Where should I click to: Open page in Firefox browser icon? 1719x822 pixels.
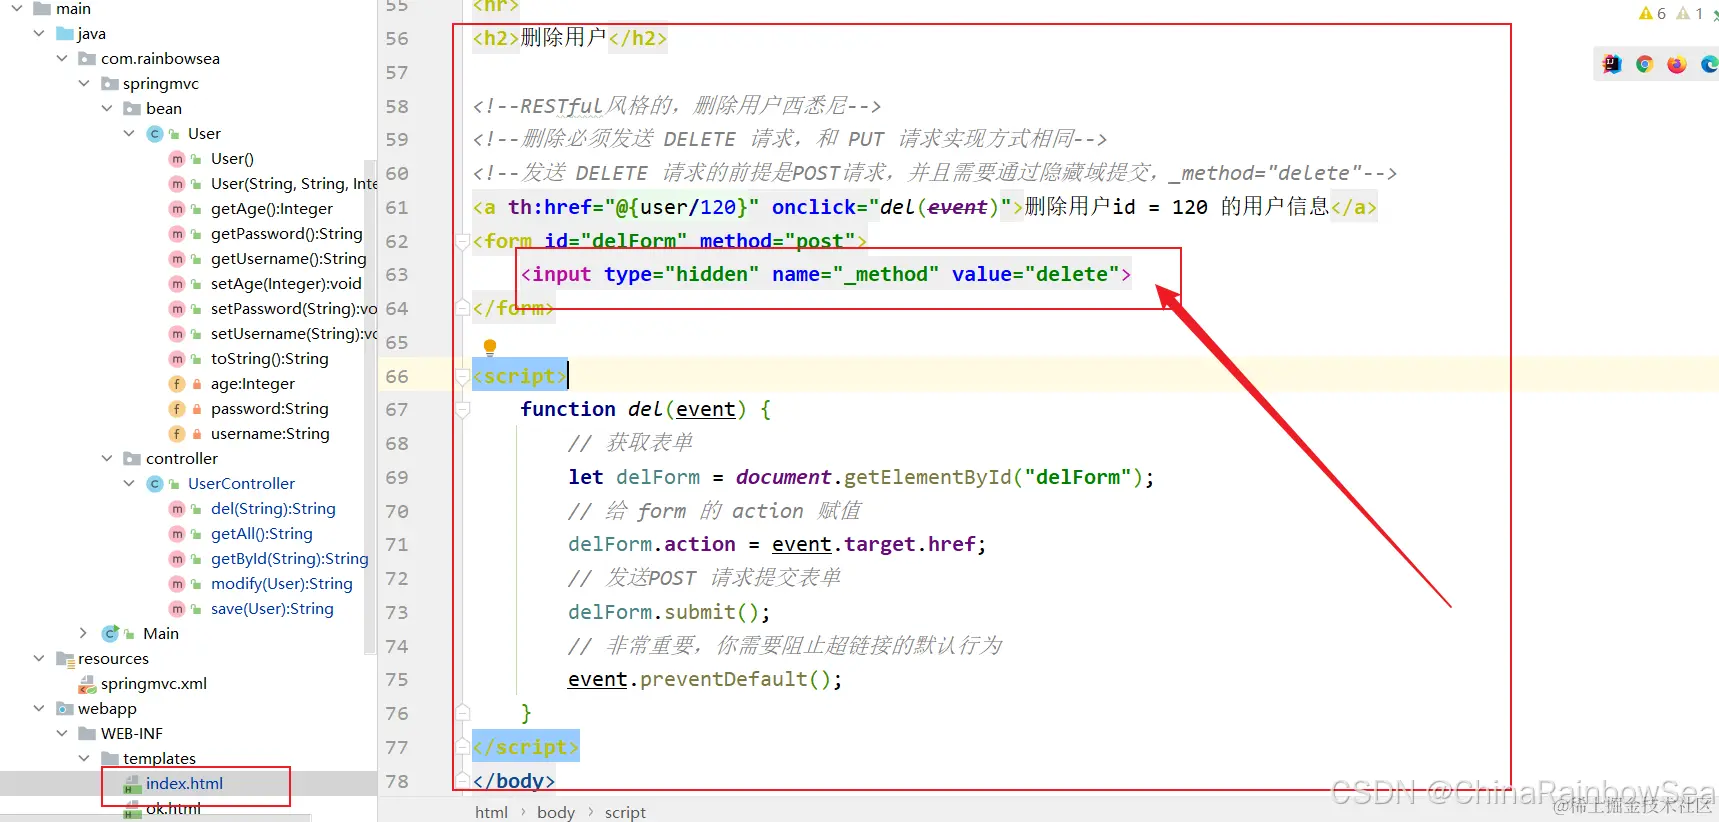click(1677, 64)
